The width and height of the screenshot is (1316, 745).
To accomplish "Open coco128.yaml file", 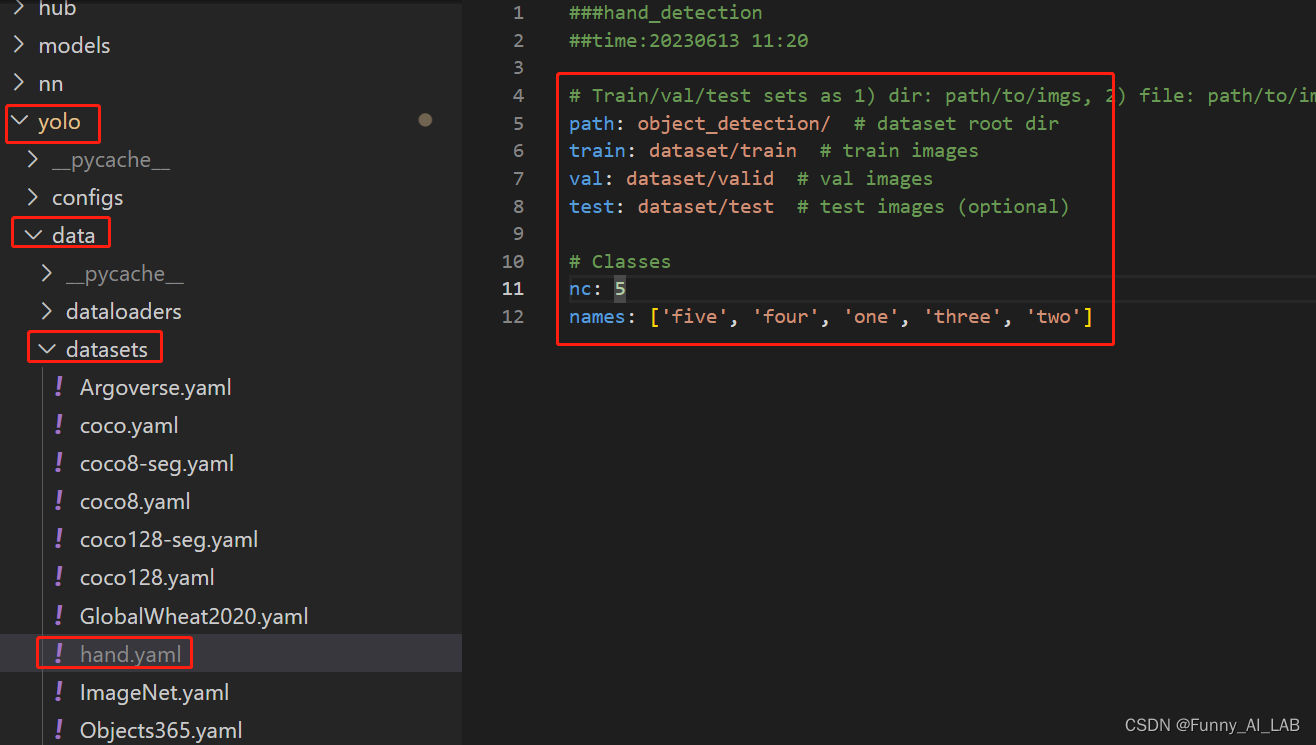I will click(147, 578).
